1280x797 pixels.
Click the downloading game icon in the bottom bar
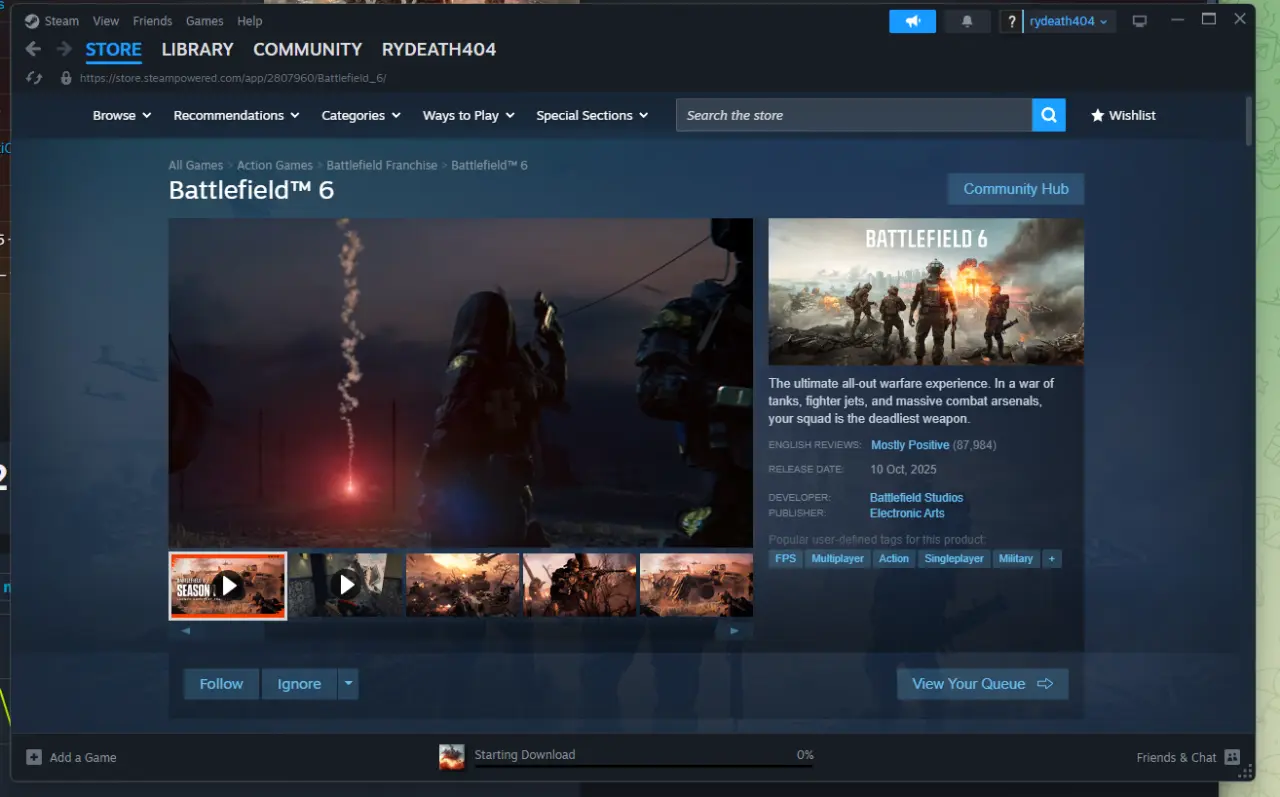pyautogui.click(x=452, y=757)
